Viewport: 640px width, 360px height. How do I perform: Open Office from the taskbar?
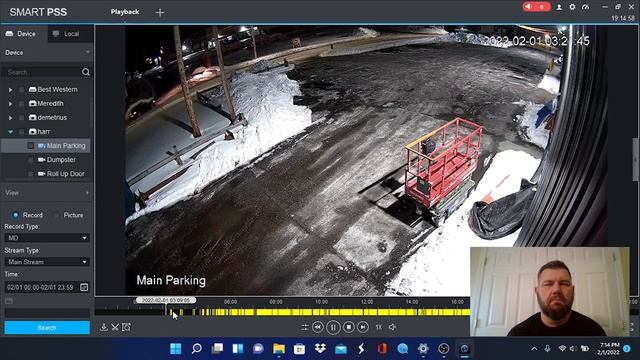[382, 349]
